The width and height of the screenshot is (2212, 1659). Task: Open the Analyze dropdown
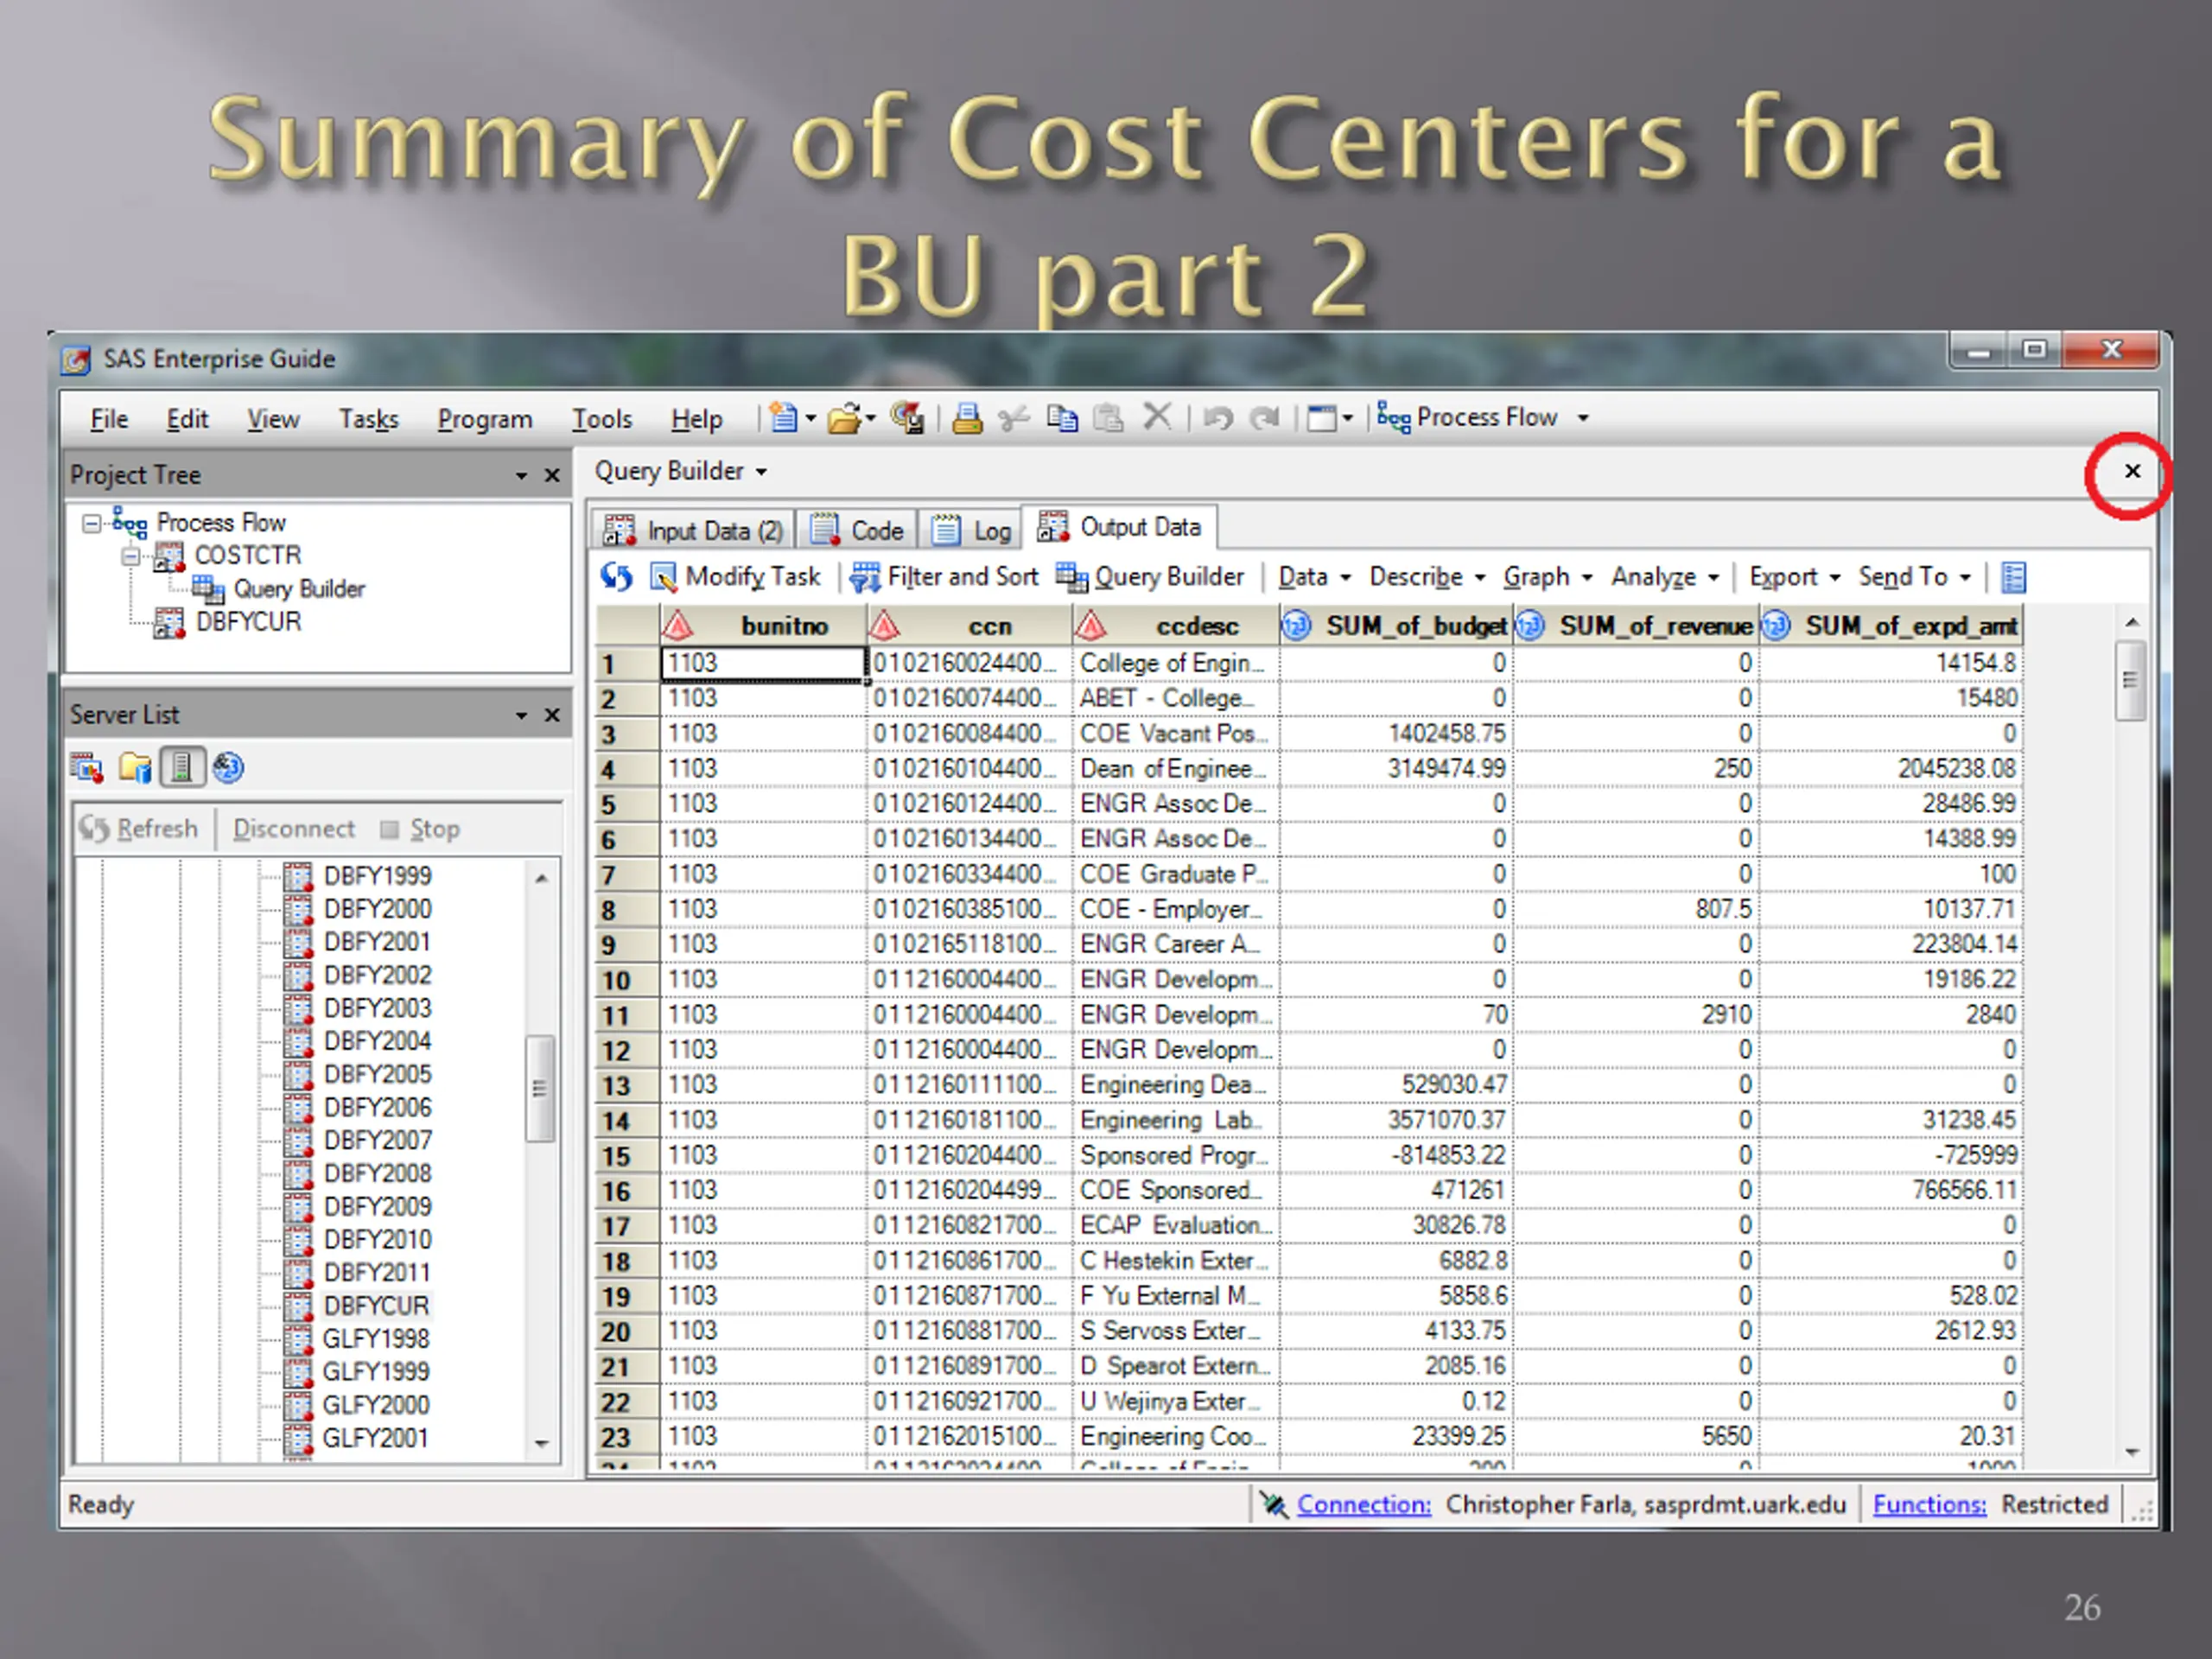1665,577
